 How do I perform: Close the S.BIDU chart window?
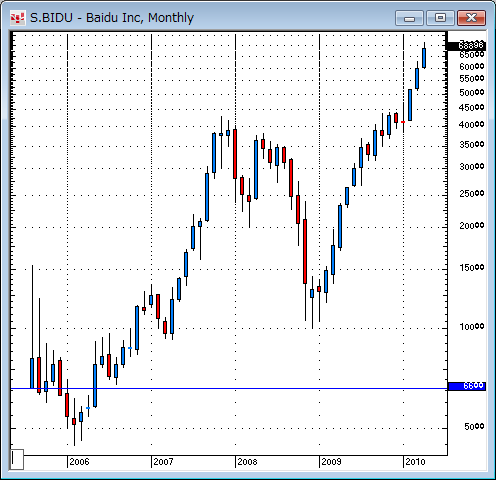point(471,18)
